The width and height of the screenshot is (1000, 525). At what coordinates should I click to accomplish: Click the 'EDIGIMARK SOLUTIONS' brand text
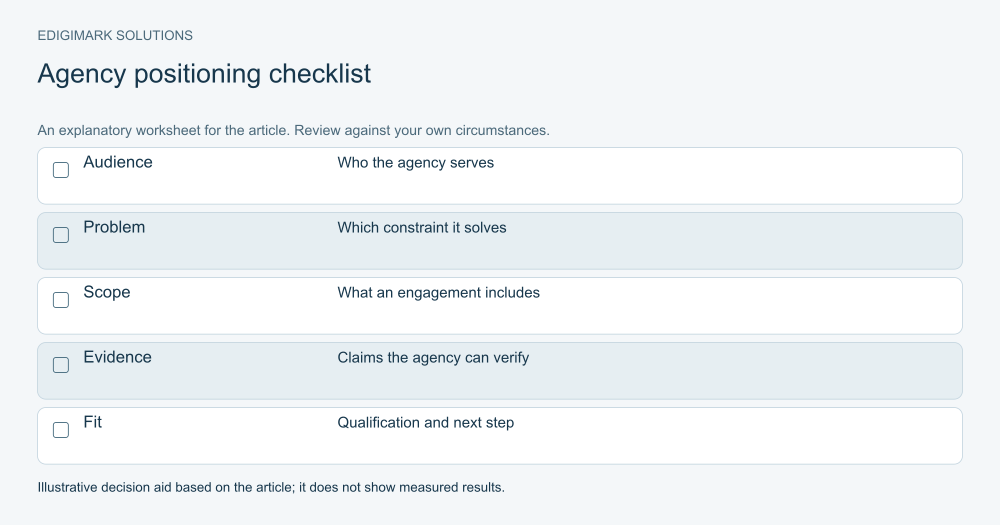(115, 36)
